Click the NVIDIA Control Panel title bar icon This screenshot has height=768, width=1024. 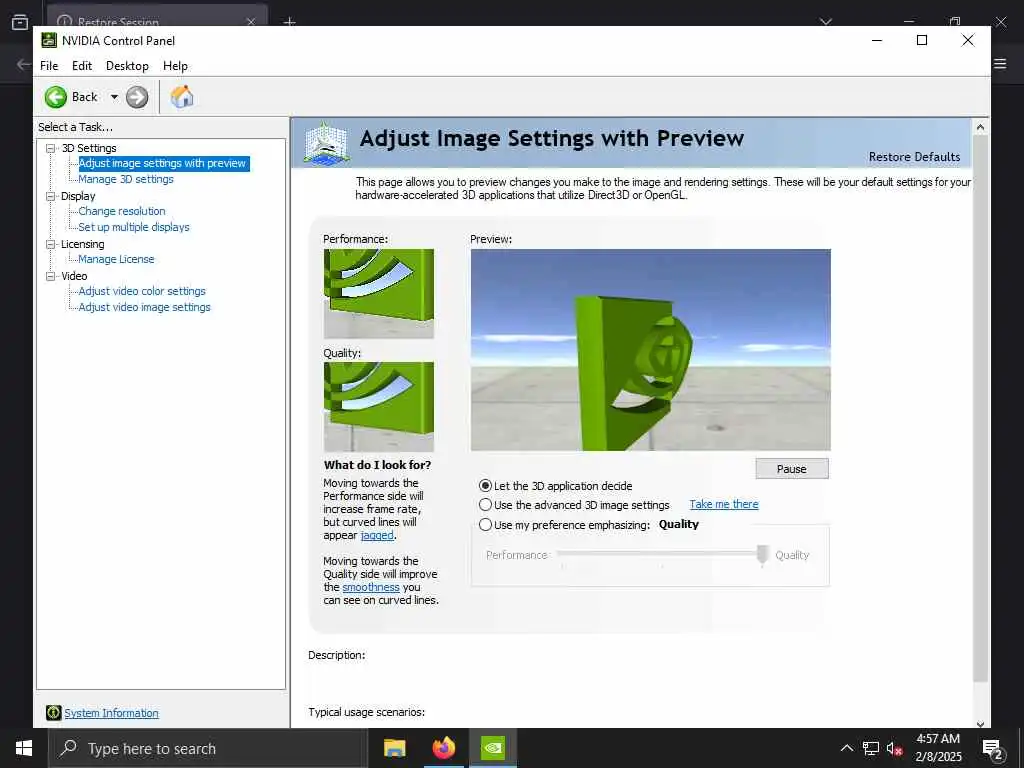coord(49,40)
